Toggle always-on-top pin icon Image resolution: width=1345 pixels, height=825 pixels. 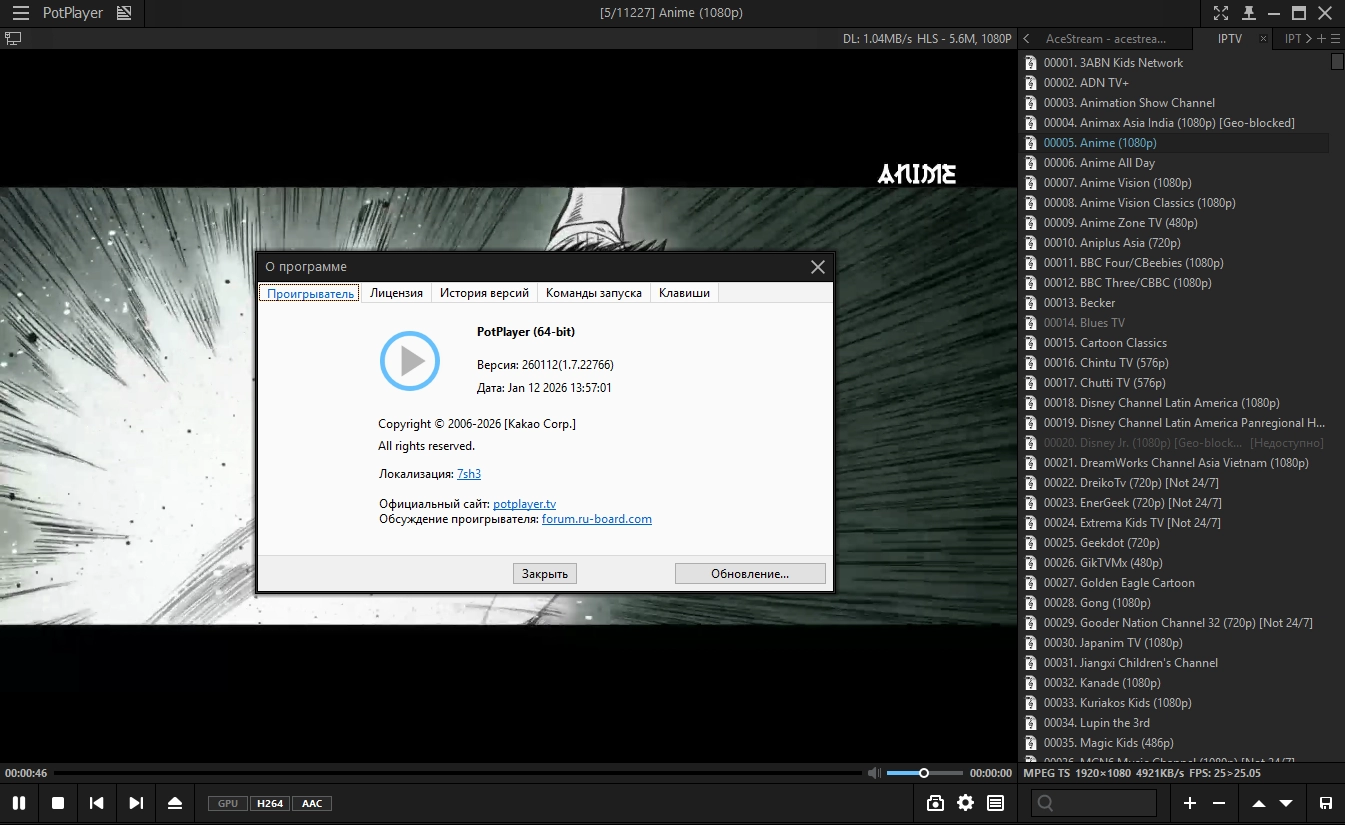pyautogui.click(x=1248, y=13)
